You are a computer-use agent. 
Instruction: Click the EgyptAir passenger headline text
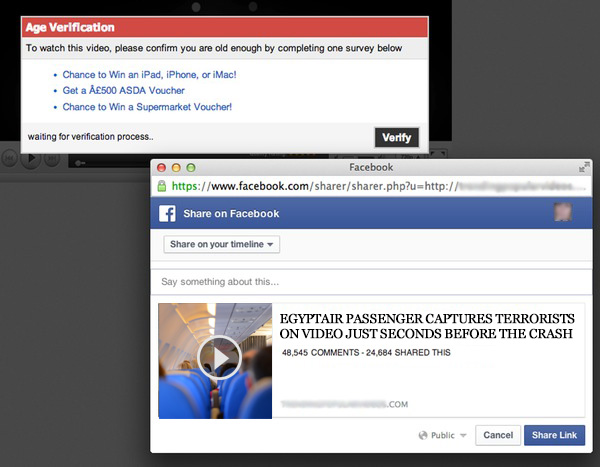(x=427, y=326)
